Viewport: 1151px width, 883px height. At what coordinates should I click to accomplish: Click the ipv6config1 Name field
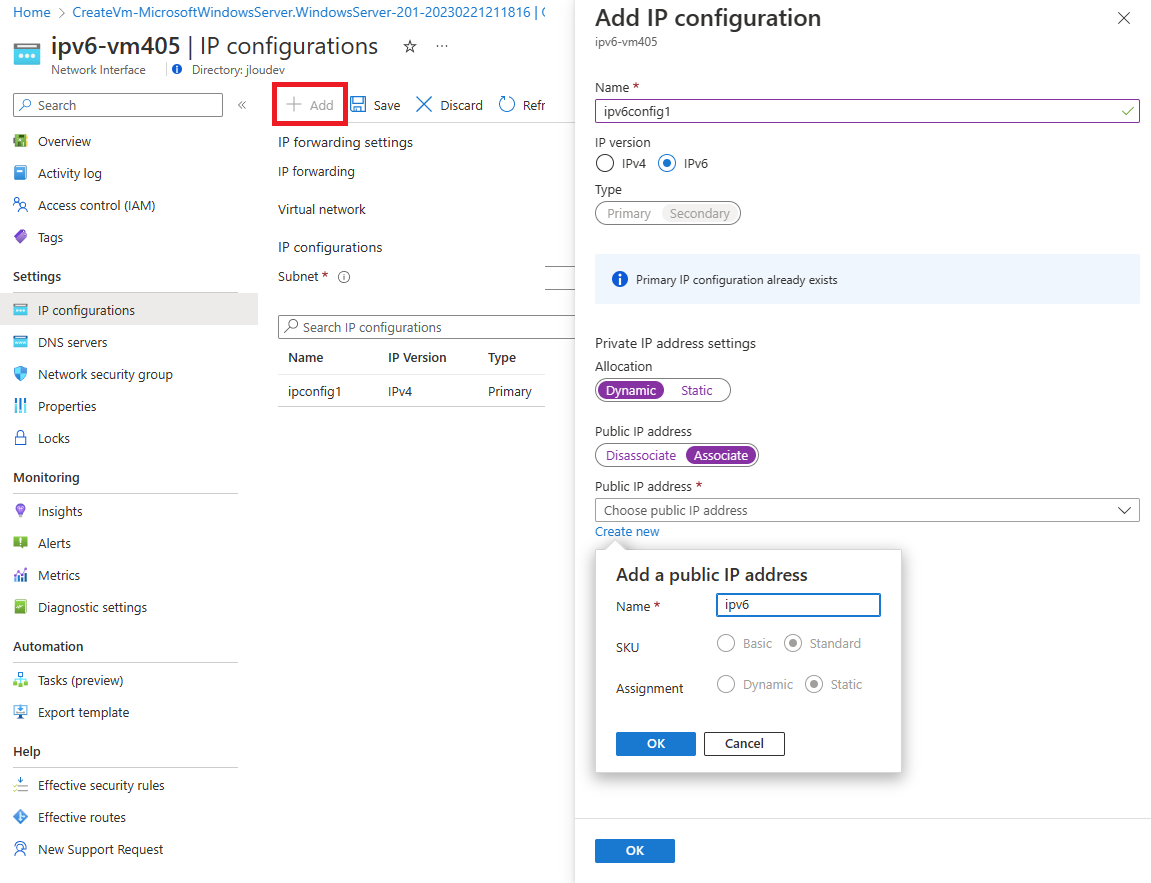tap(867, 111)
